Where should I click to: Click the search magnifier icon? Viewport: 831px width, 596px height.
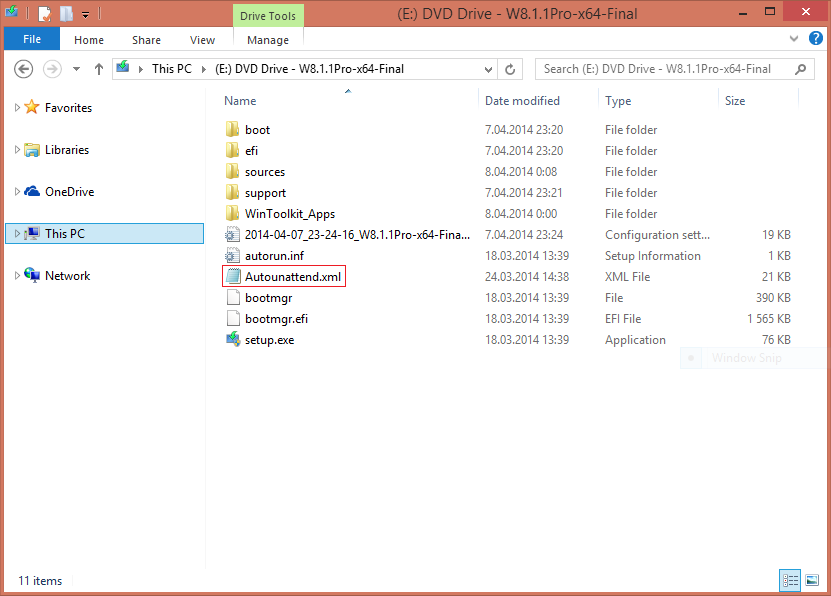pyautogui.click(x=801, y=69)
